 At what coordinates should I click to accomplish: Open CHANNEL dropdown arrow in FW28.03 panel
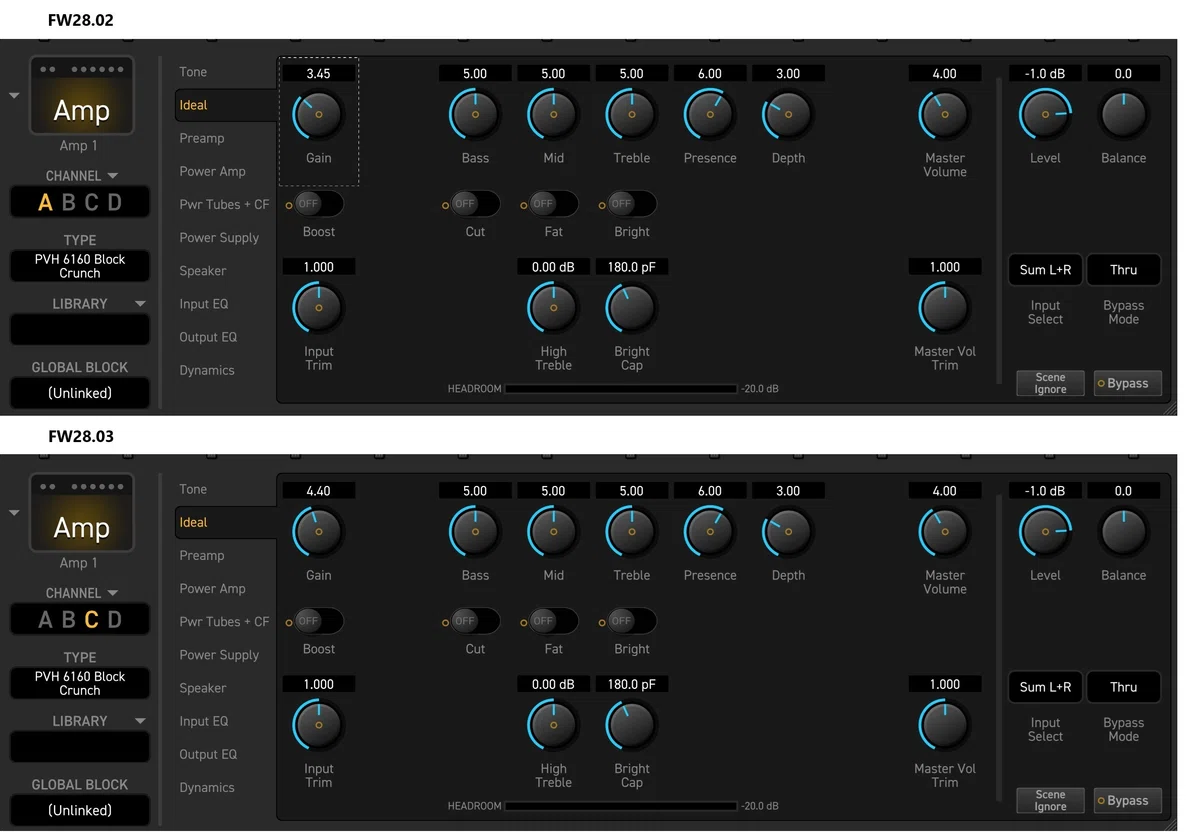coord(113,593)
